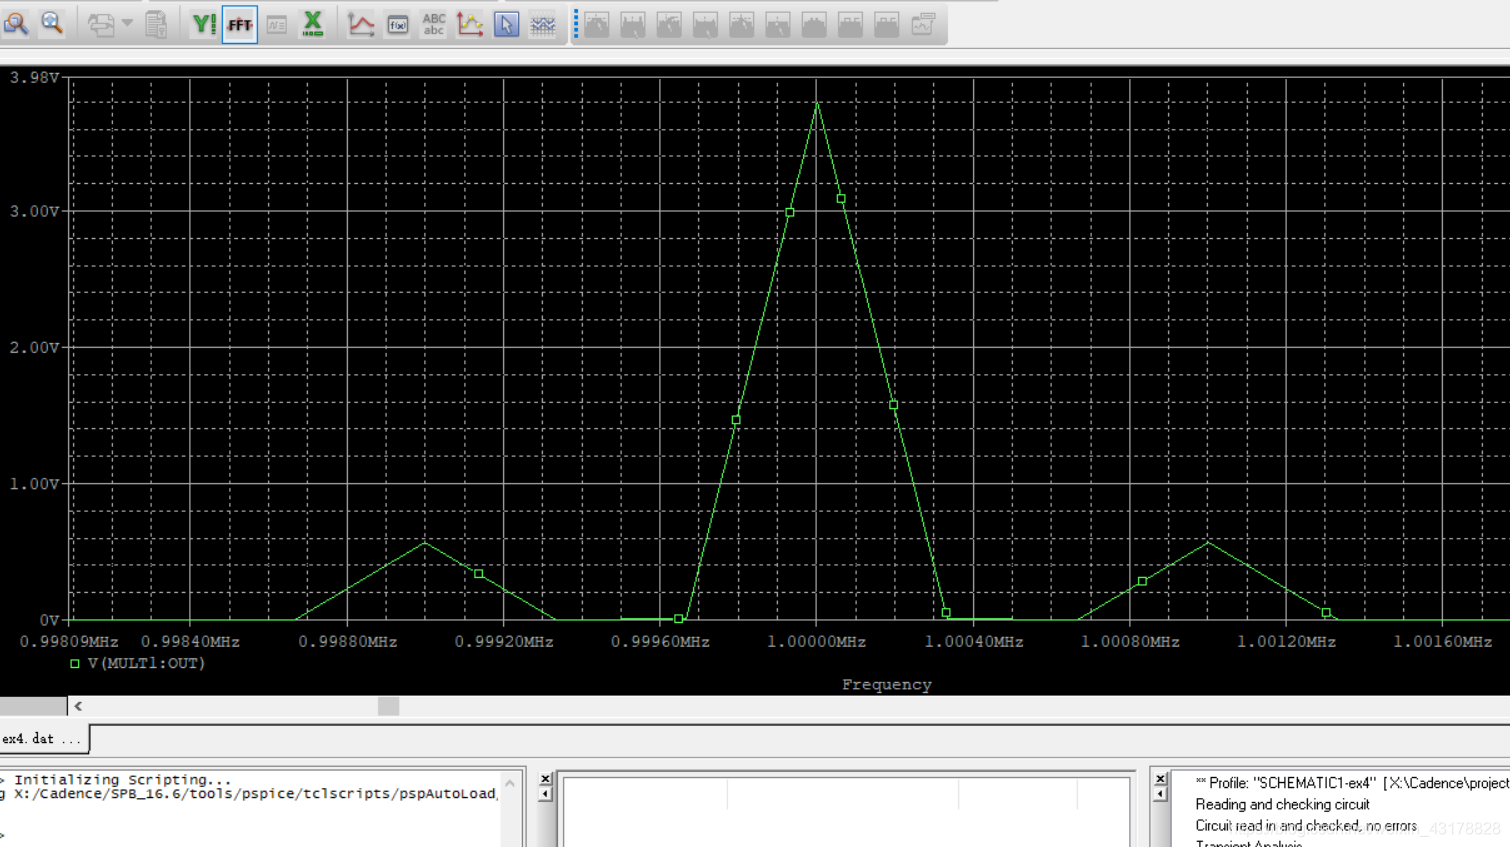Click the sixth greyed cursor icon
Image resolution: width=1510 pixels, height=847 pixels.
coord(777,24)
